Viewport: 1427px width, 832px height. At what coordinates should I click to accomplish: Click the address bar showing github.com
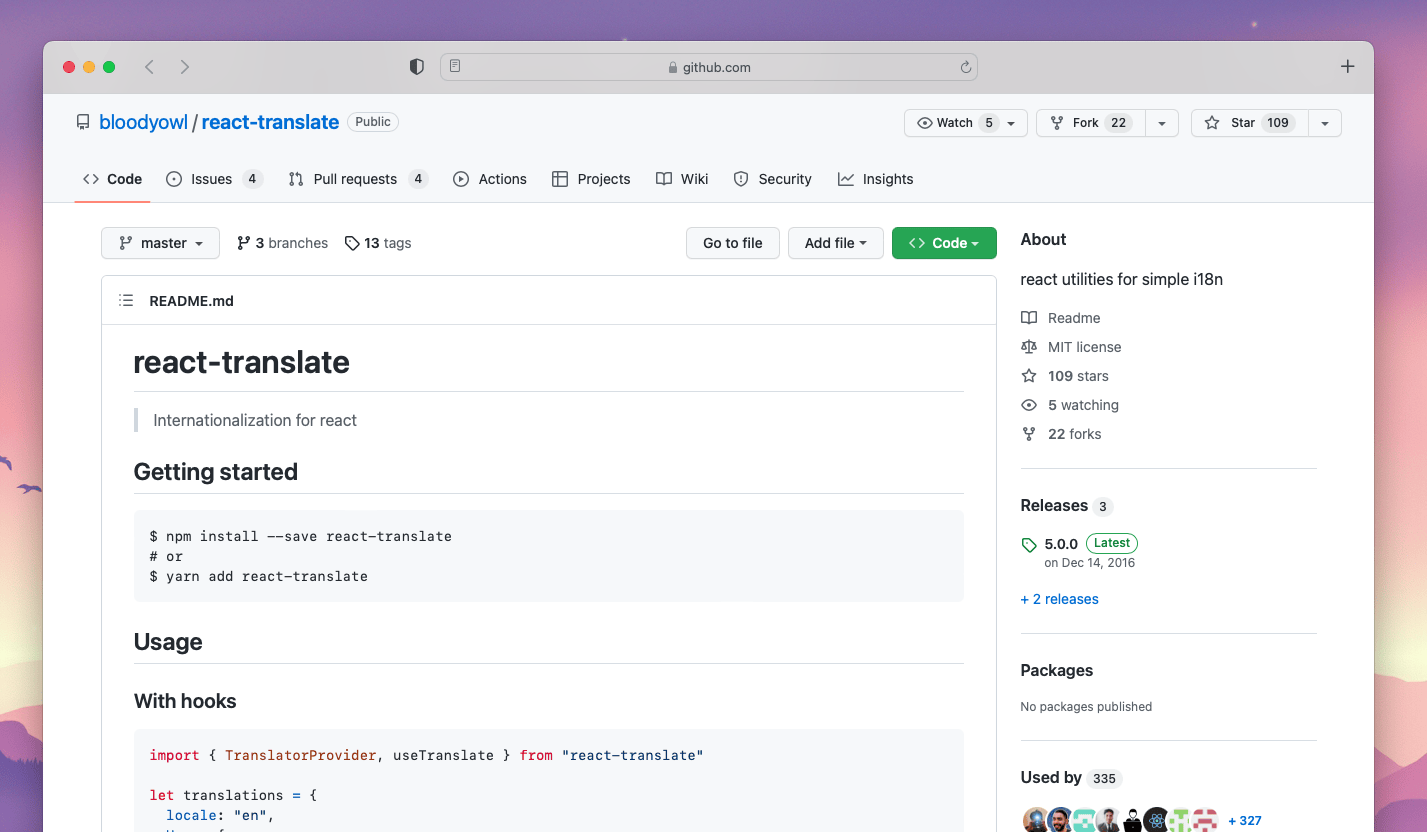click(x=709, y=67)
